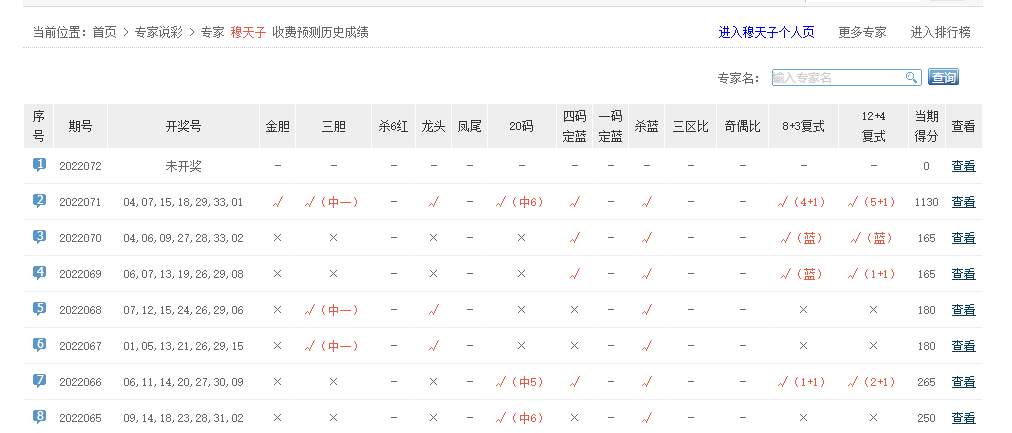
Task: Click the number 4 row badge icon
Action: click(39, 273)
